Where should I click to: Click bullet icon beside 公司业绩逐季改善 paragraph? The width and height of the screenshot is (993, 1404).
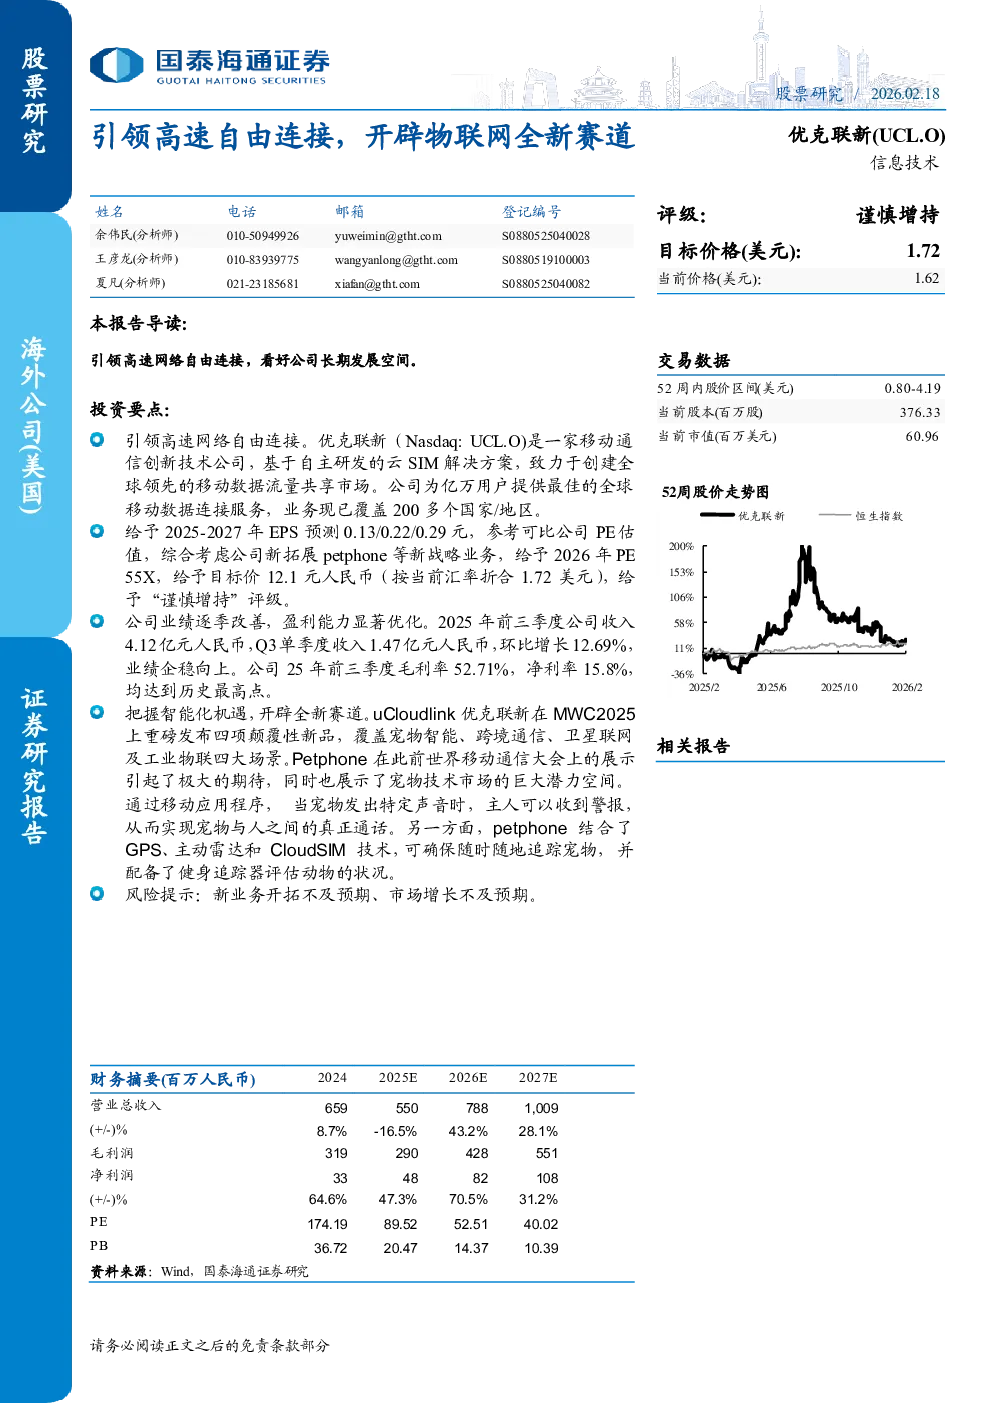pyautogui.click(x=97, y=621)
